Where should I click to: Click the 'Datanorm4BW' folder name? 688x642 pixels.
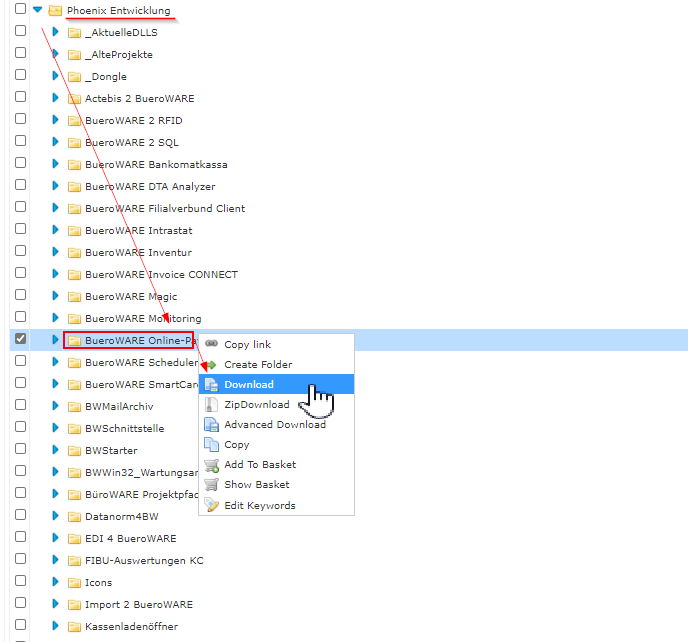(x=122, y=516)
